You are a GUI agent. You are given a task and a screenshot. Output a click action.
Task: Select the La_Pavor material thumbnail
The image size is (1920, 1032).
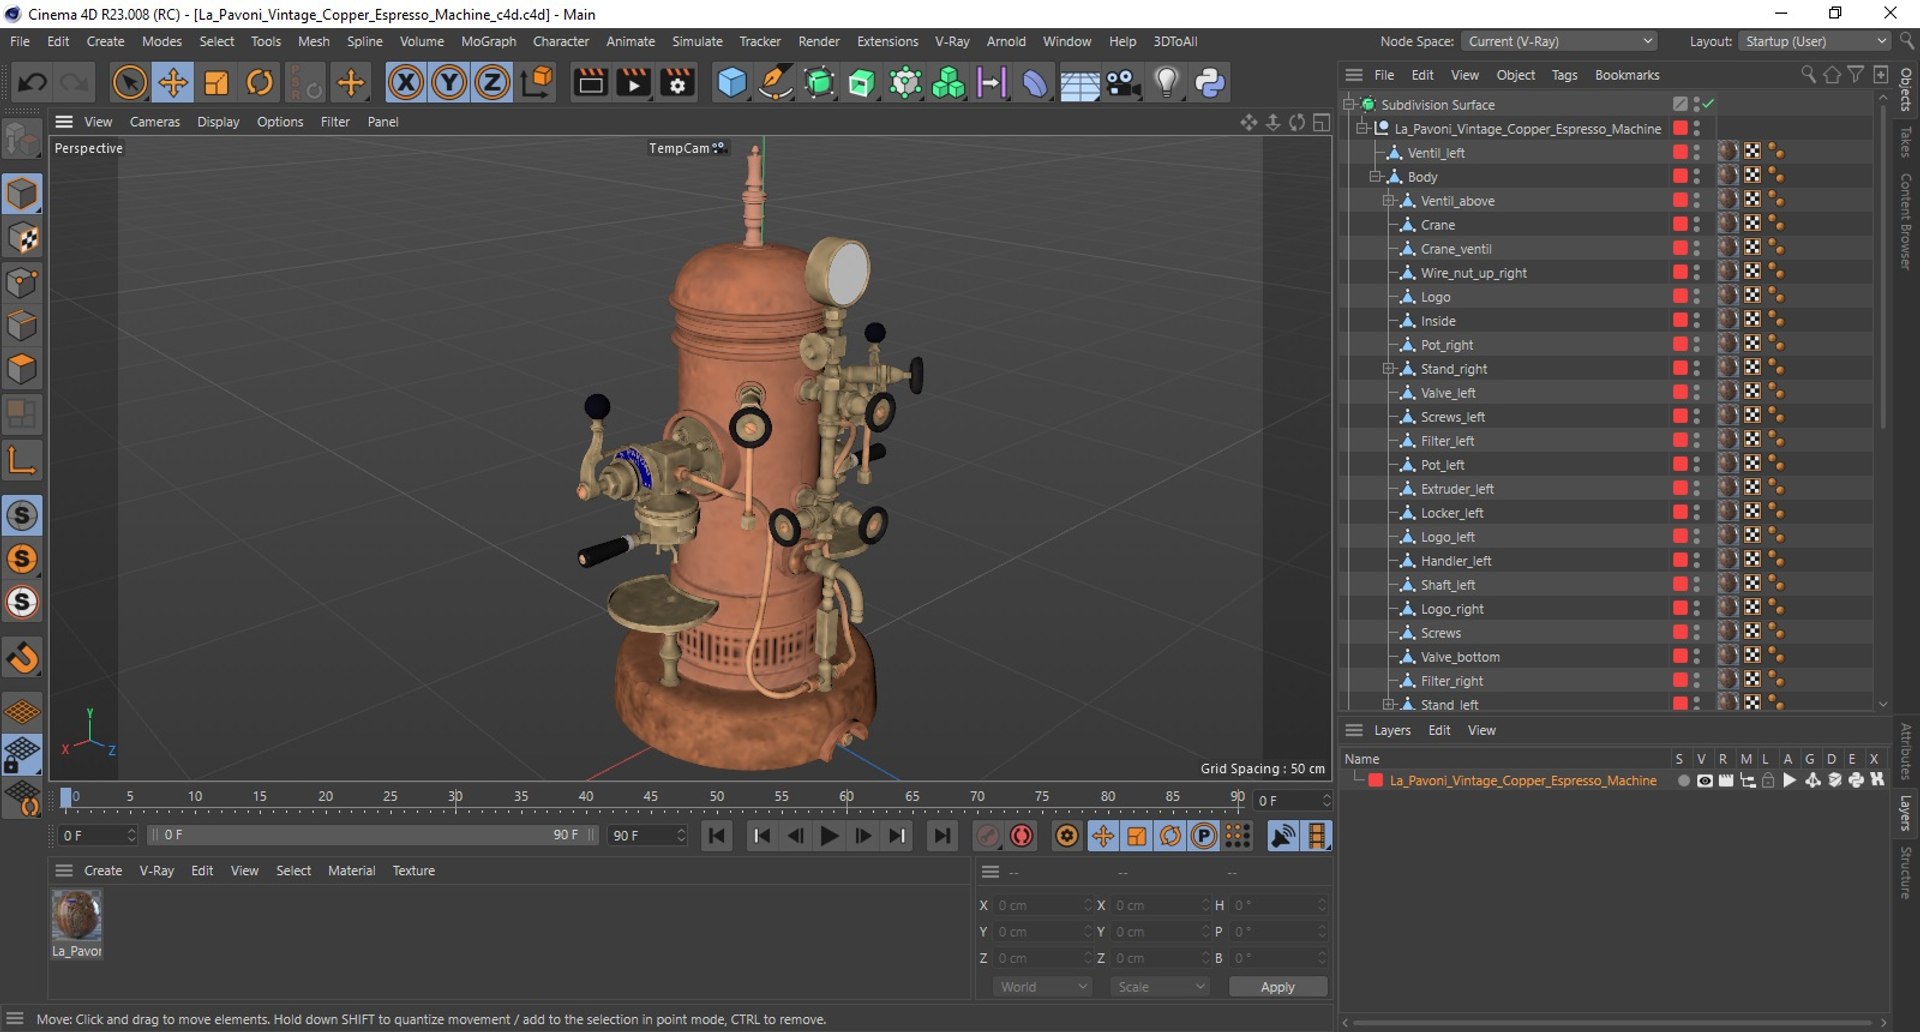pos(77,915)
